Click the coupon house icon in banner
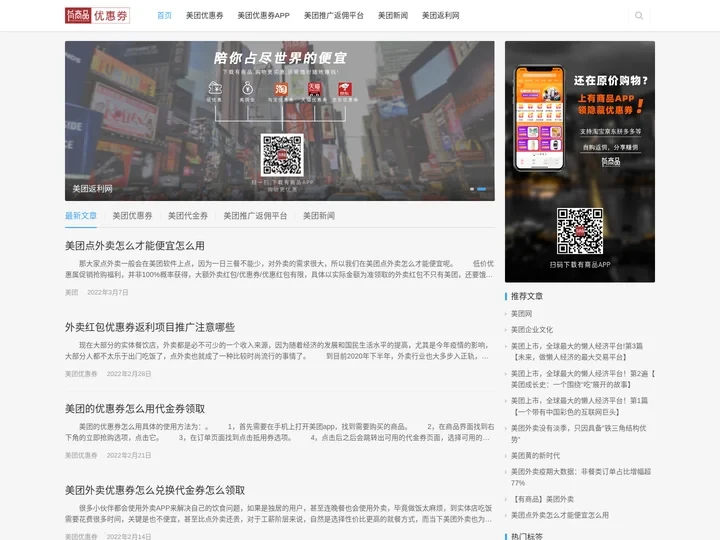The width and height of the screenshot is (720, 540). 214,88
